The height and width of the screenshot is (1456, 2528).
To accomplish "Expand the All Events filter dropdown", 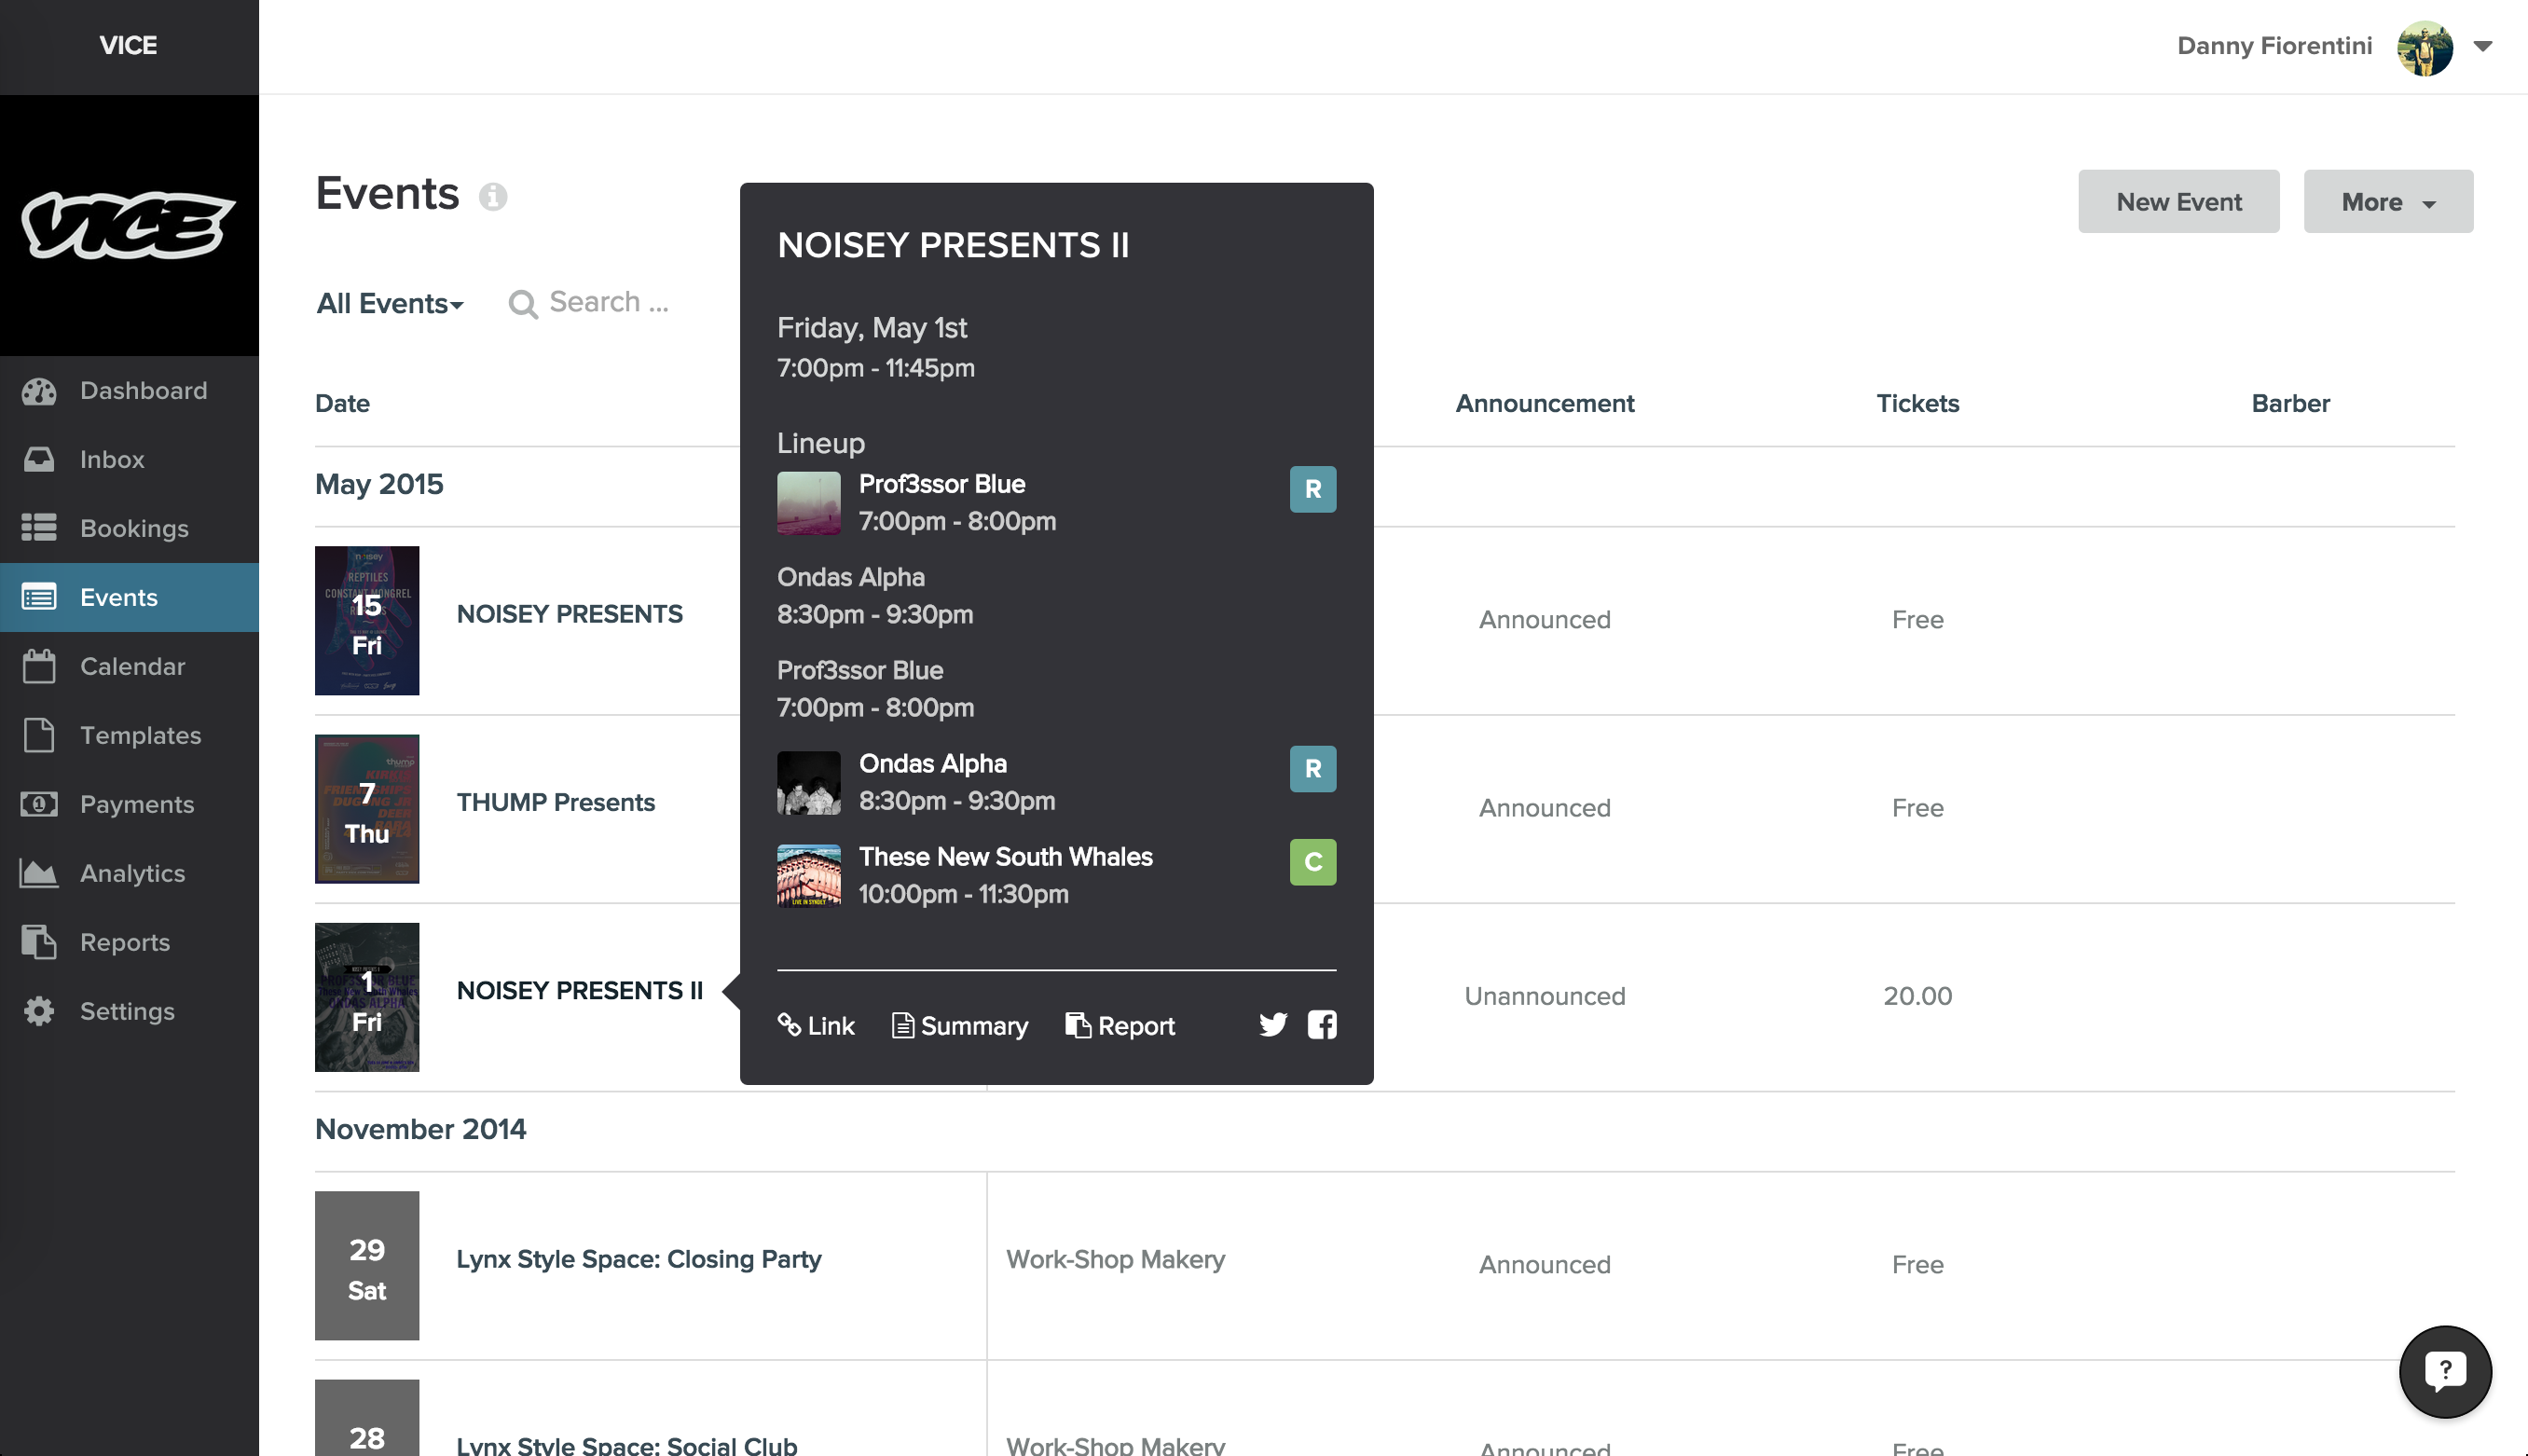I will pos(390,304).
